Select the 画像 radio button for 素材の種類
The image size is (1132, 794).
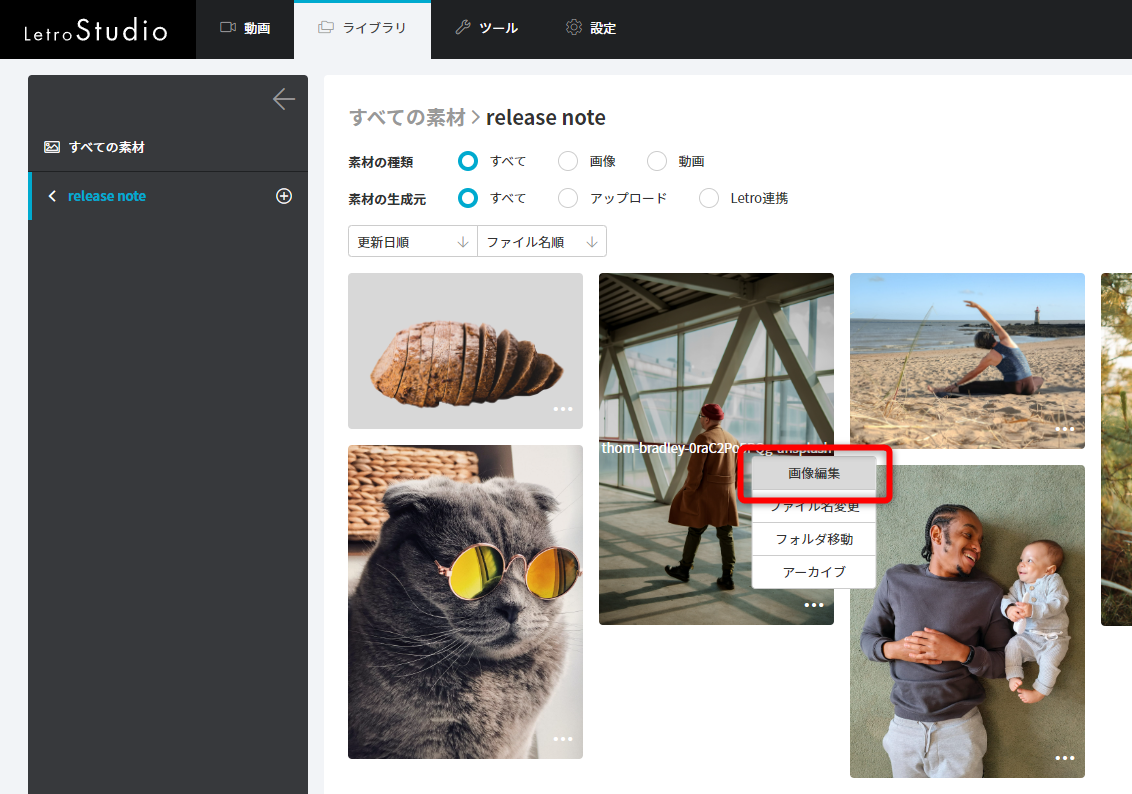click(567, 161)
